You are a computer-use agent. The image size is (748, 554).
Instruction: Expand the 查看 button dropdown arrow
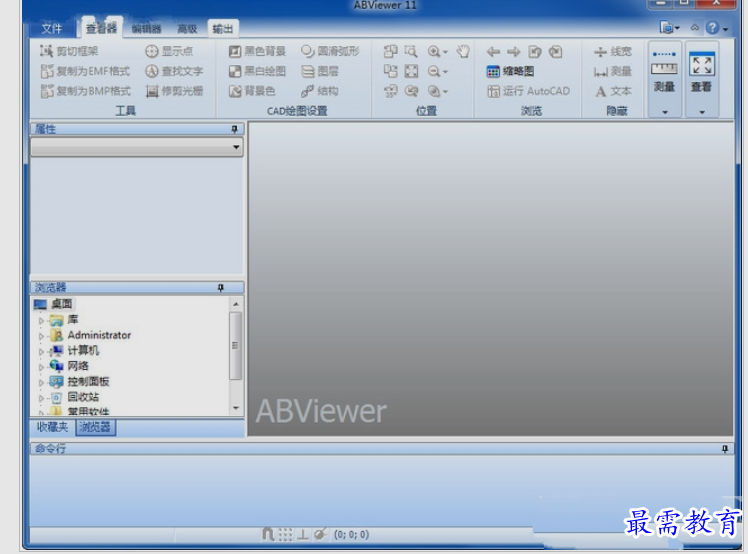702,112
